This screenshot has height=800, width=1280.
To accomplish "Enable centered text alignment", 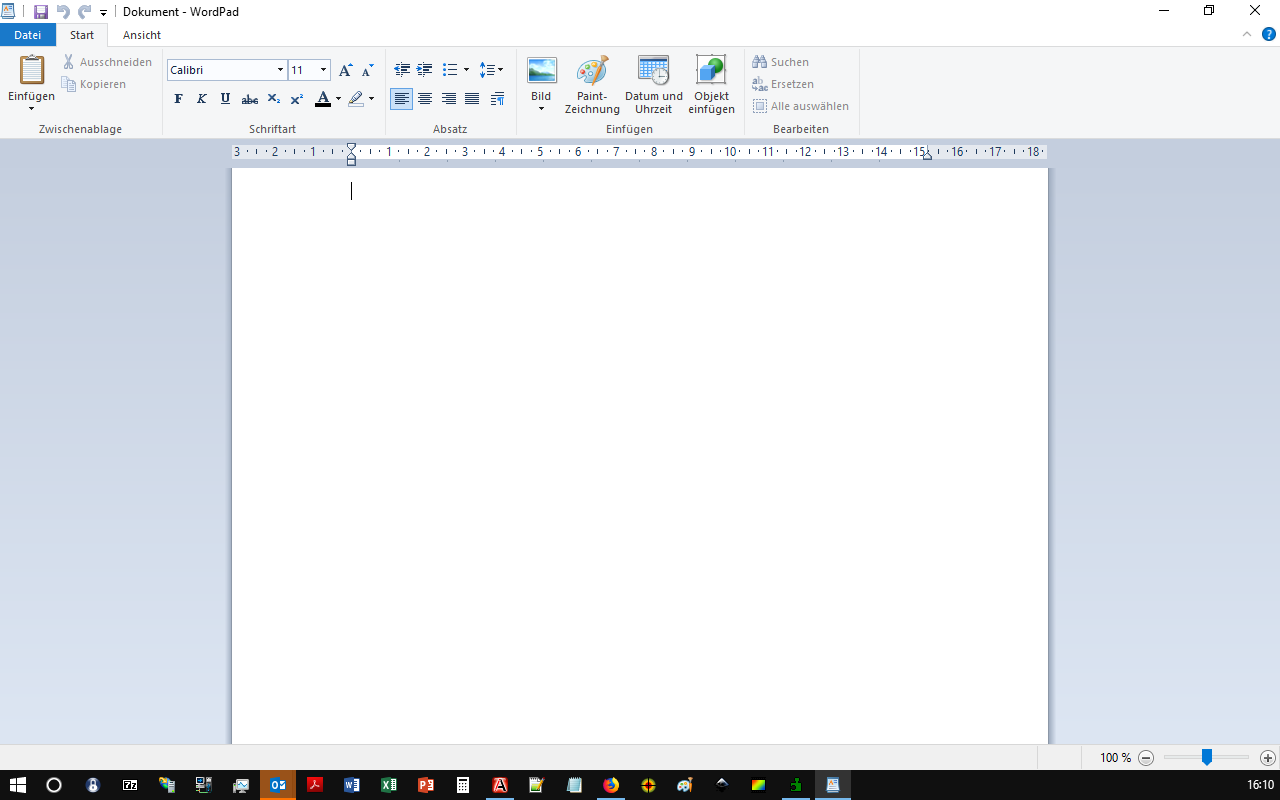I will pyautogui.click(x=425, y=99).
